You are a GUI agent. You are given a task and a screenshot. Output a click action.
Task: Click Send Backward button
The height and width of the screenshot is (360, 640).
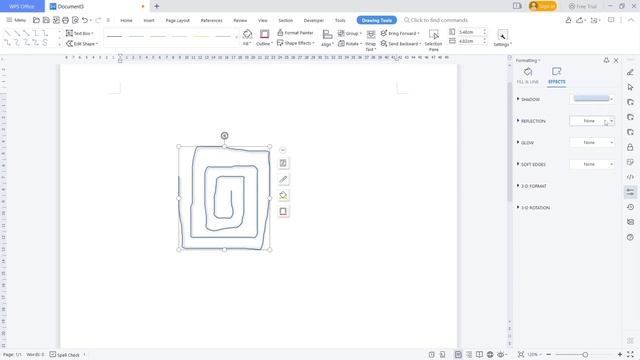400,43
